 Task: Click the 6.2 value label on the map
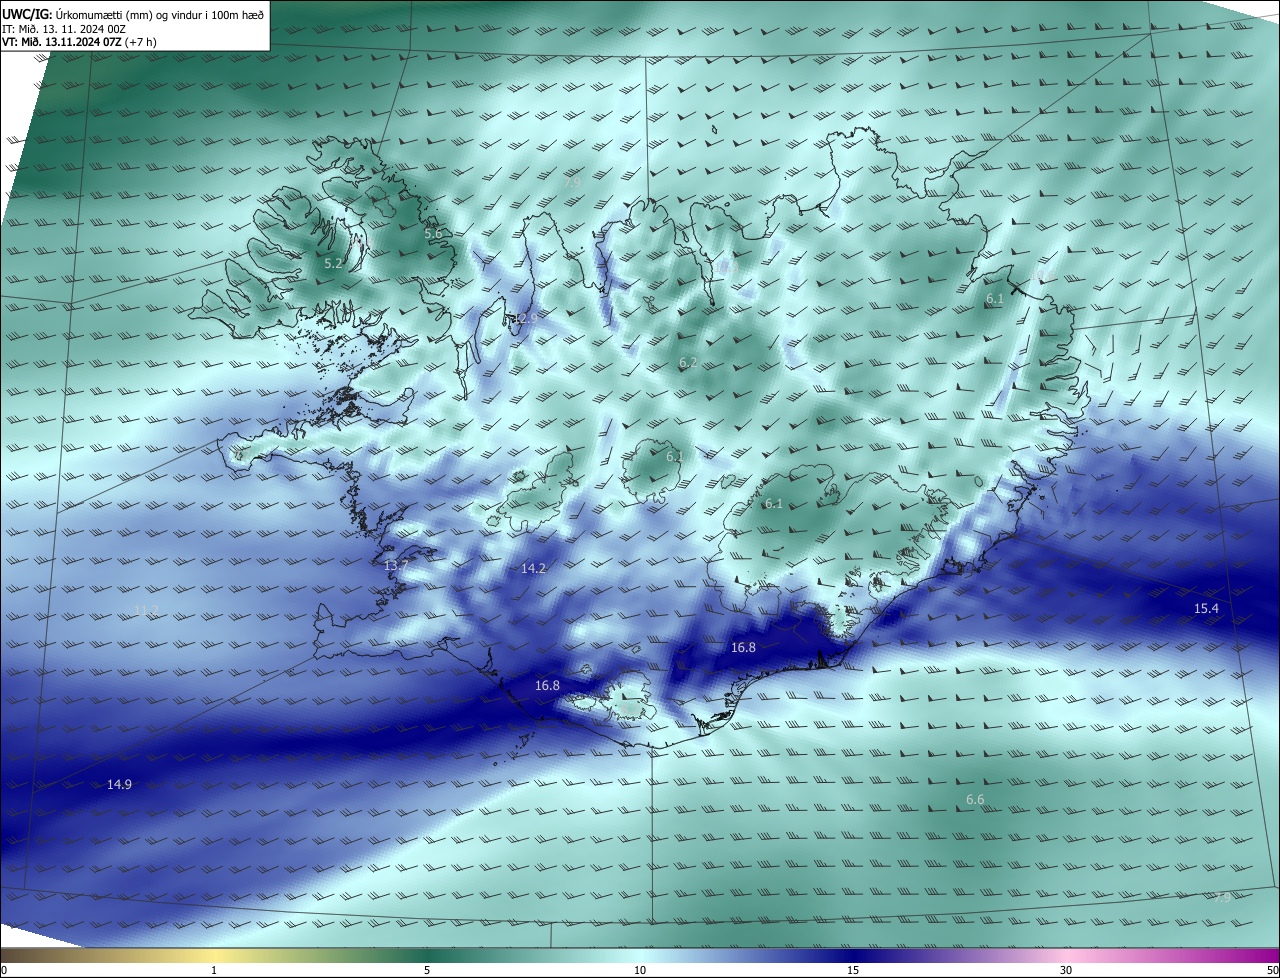pos(688,363)
